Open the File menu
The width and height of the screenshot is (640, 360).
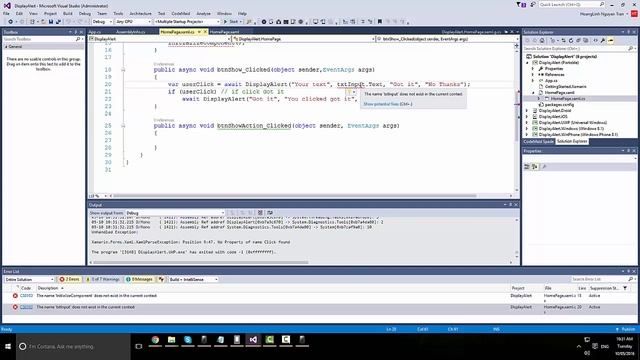pos(6,13)
